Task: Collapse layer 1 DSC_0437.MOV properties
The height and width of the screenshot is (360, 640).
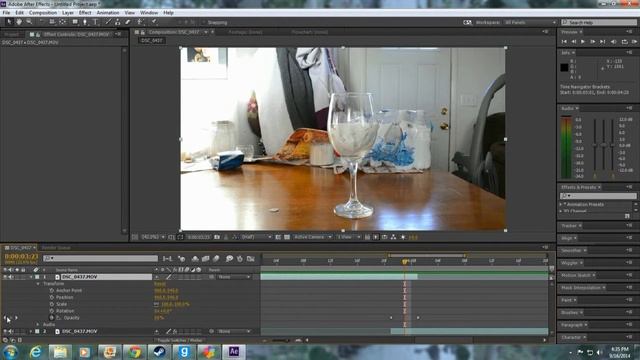Action: (31, 277)
